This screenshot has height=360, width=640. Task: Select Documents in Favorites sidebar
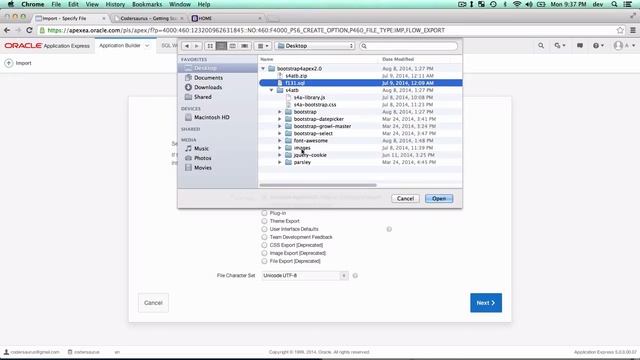click(208, 78)
